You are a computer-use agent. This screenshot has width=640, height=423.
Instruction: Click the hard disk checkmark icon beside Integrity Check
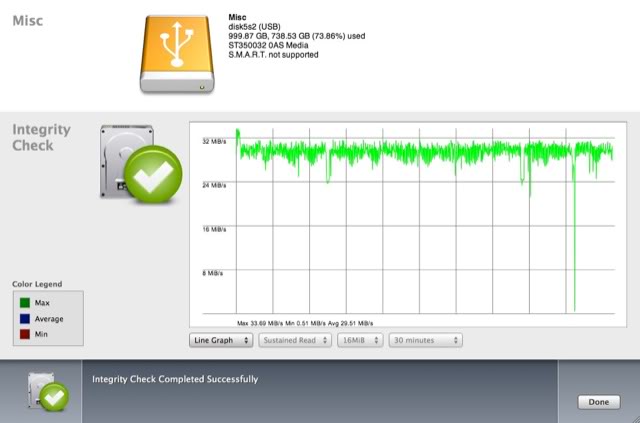pos(141,164)
